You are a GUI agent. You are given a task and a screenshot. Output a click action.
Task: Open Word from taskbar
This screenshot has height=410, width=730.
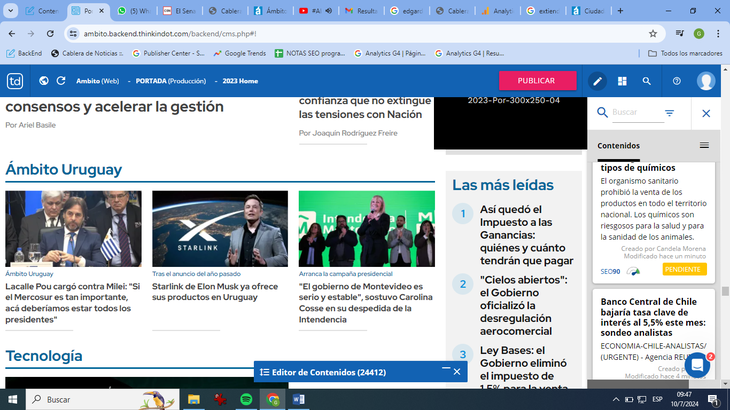(x=298, y=399)
